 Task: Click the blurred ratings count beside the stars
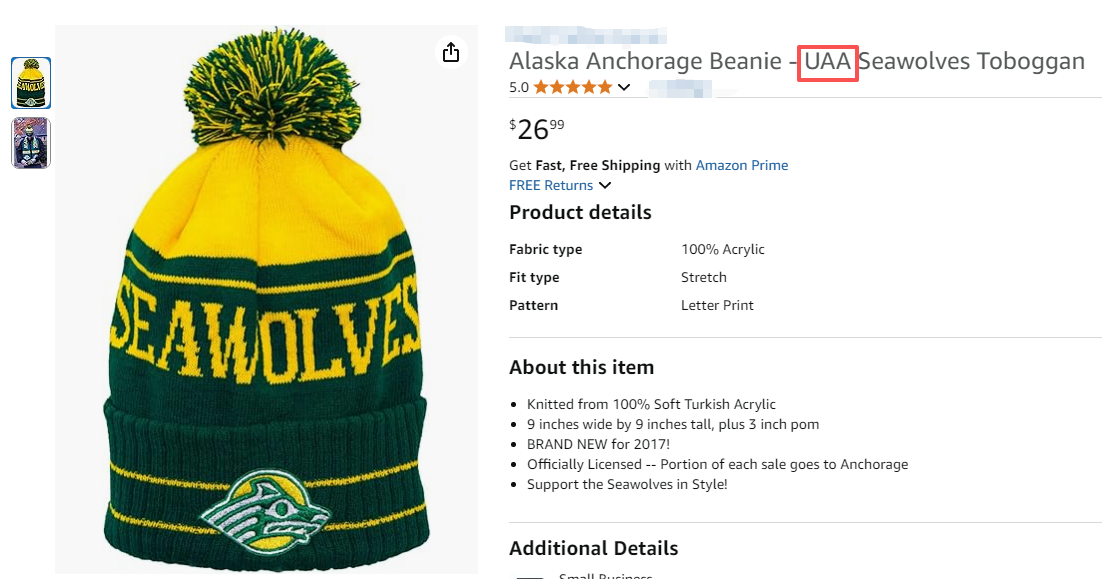(680, 88)
